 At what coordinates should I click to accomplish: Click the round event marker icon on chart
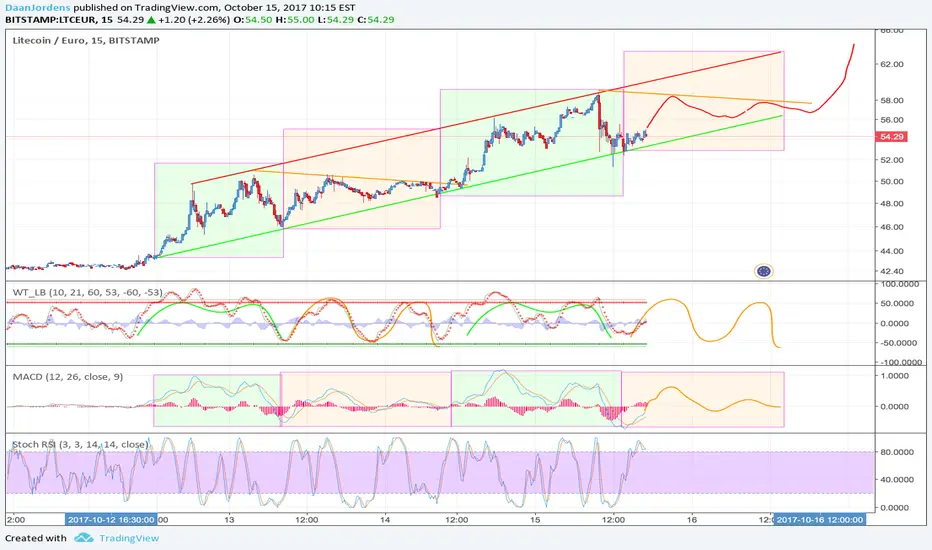click(x=763, y=272)
